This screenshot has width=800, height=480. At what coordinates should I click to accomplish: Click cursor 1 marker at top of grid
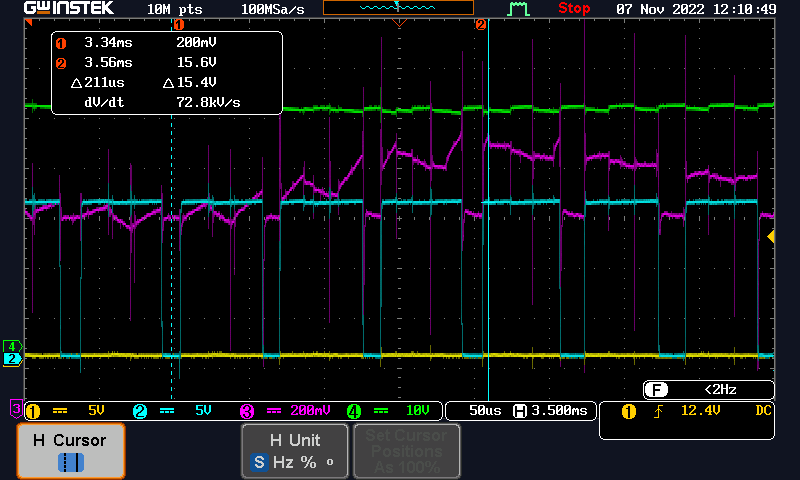pyautogui.click(x=179, y=24)
